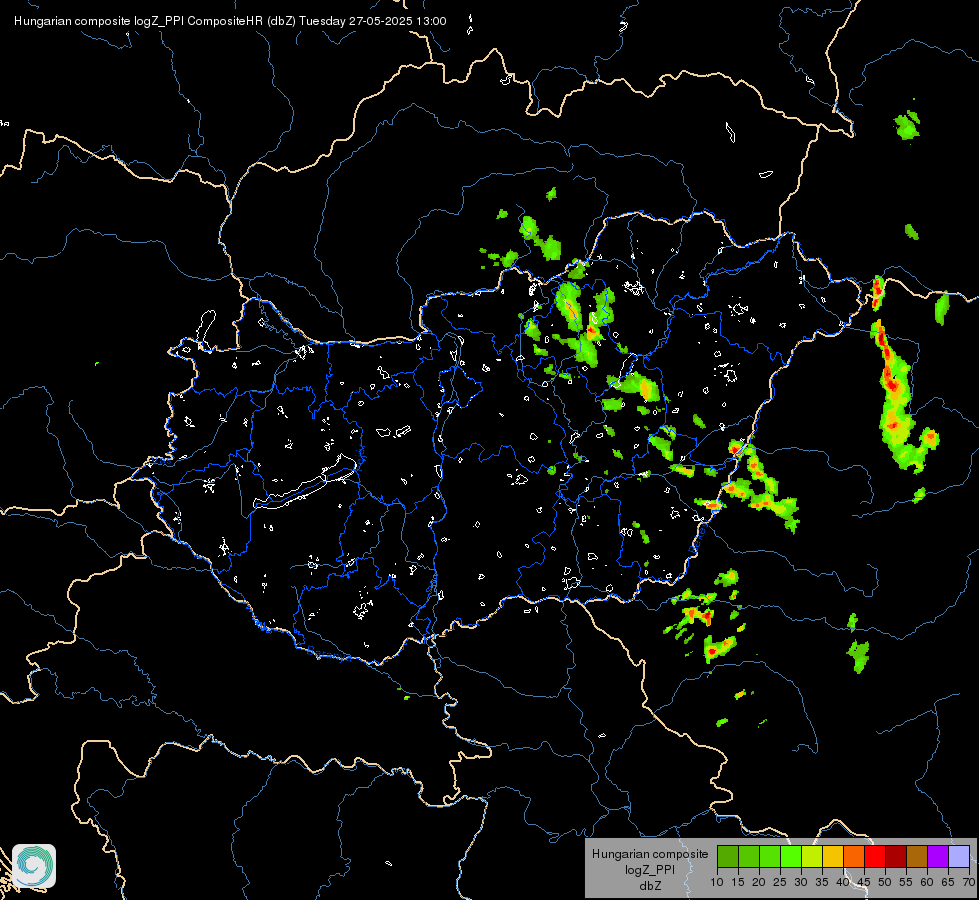Click the legend scale value '30'

(x=801, y=883)
